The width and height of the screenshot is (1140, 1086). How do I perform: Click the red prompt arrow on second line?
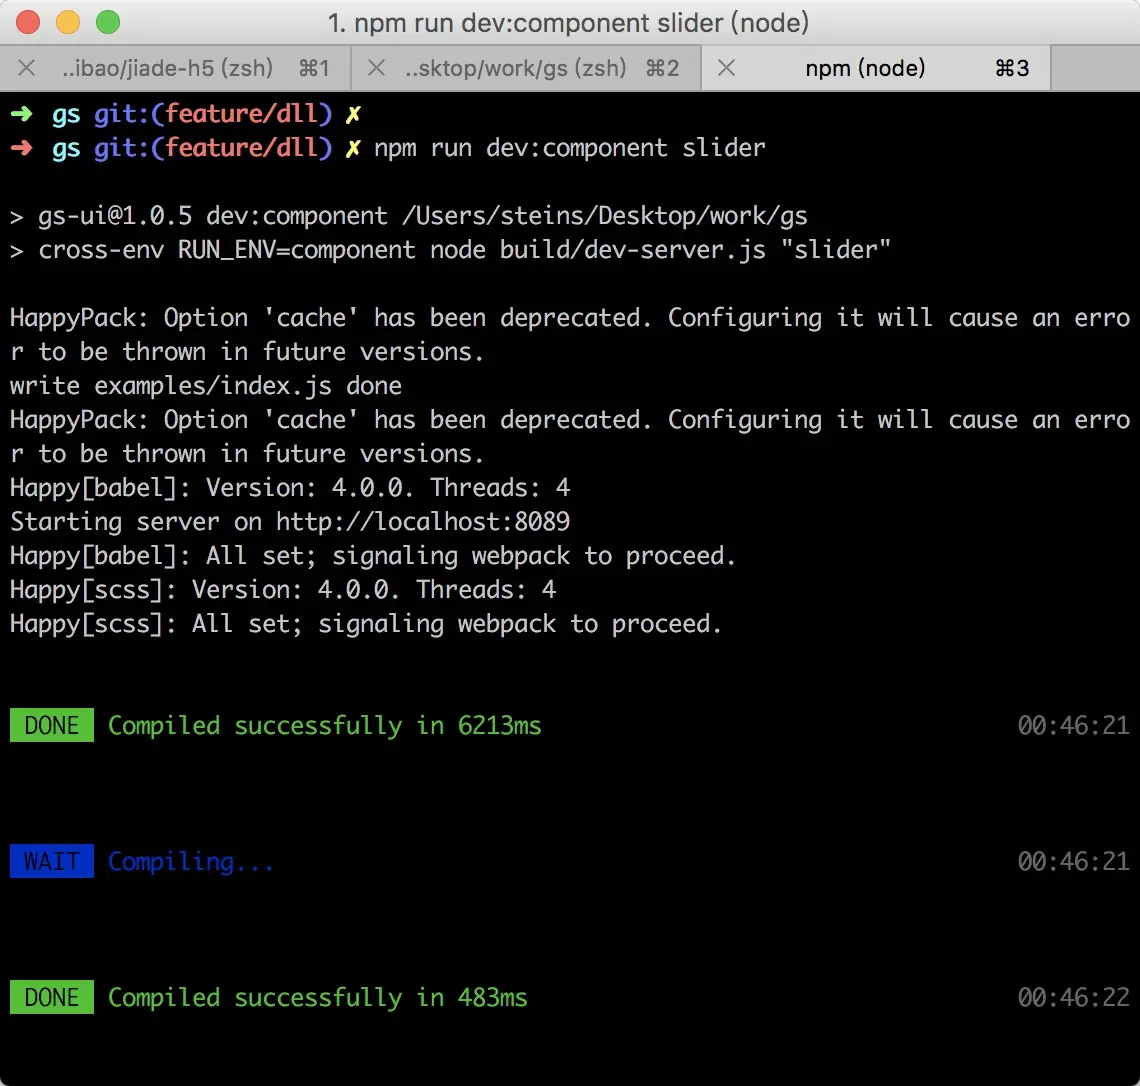click(x=22, y=148)
